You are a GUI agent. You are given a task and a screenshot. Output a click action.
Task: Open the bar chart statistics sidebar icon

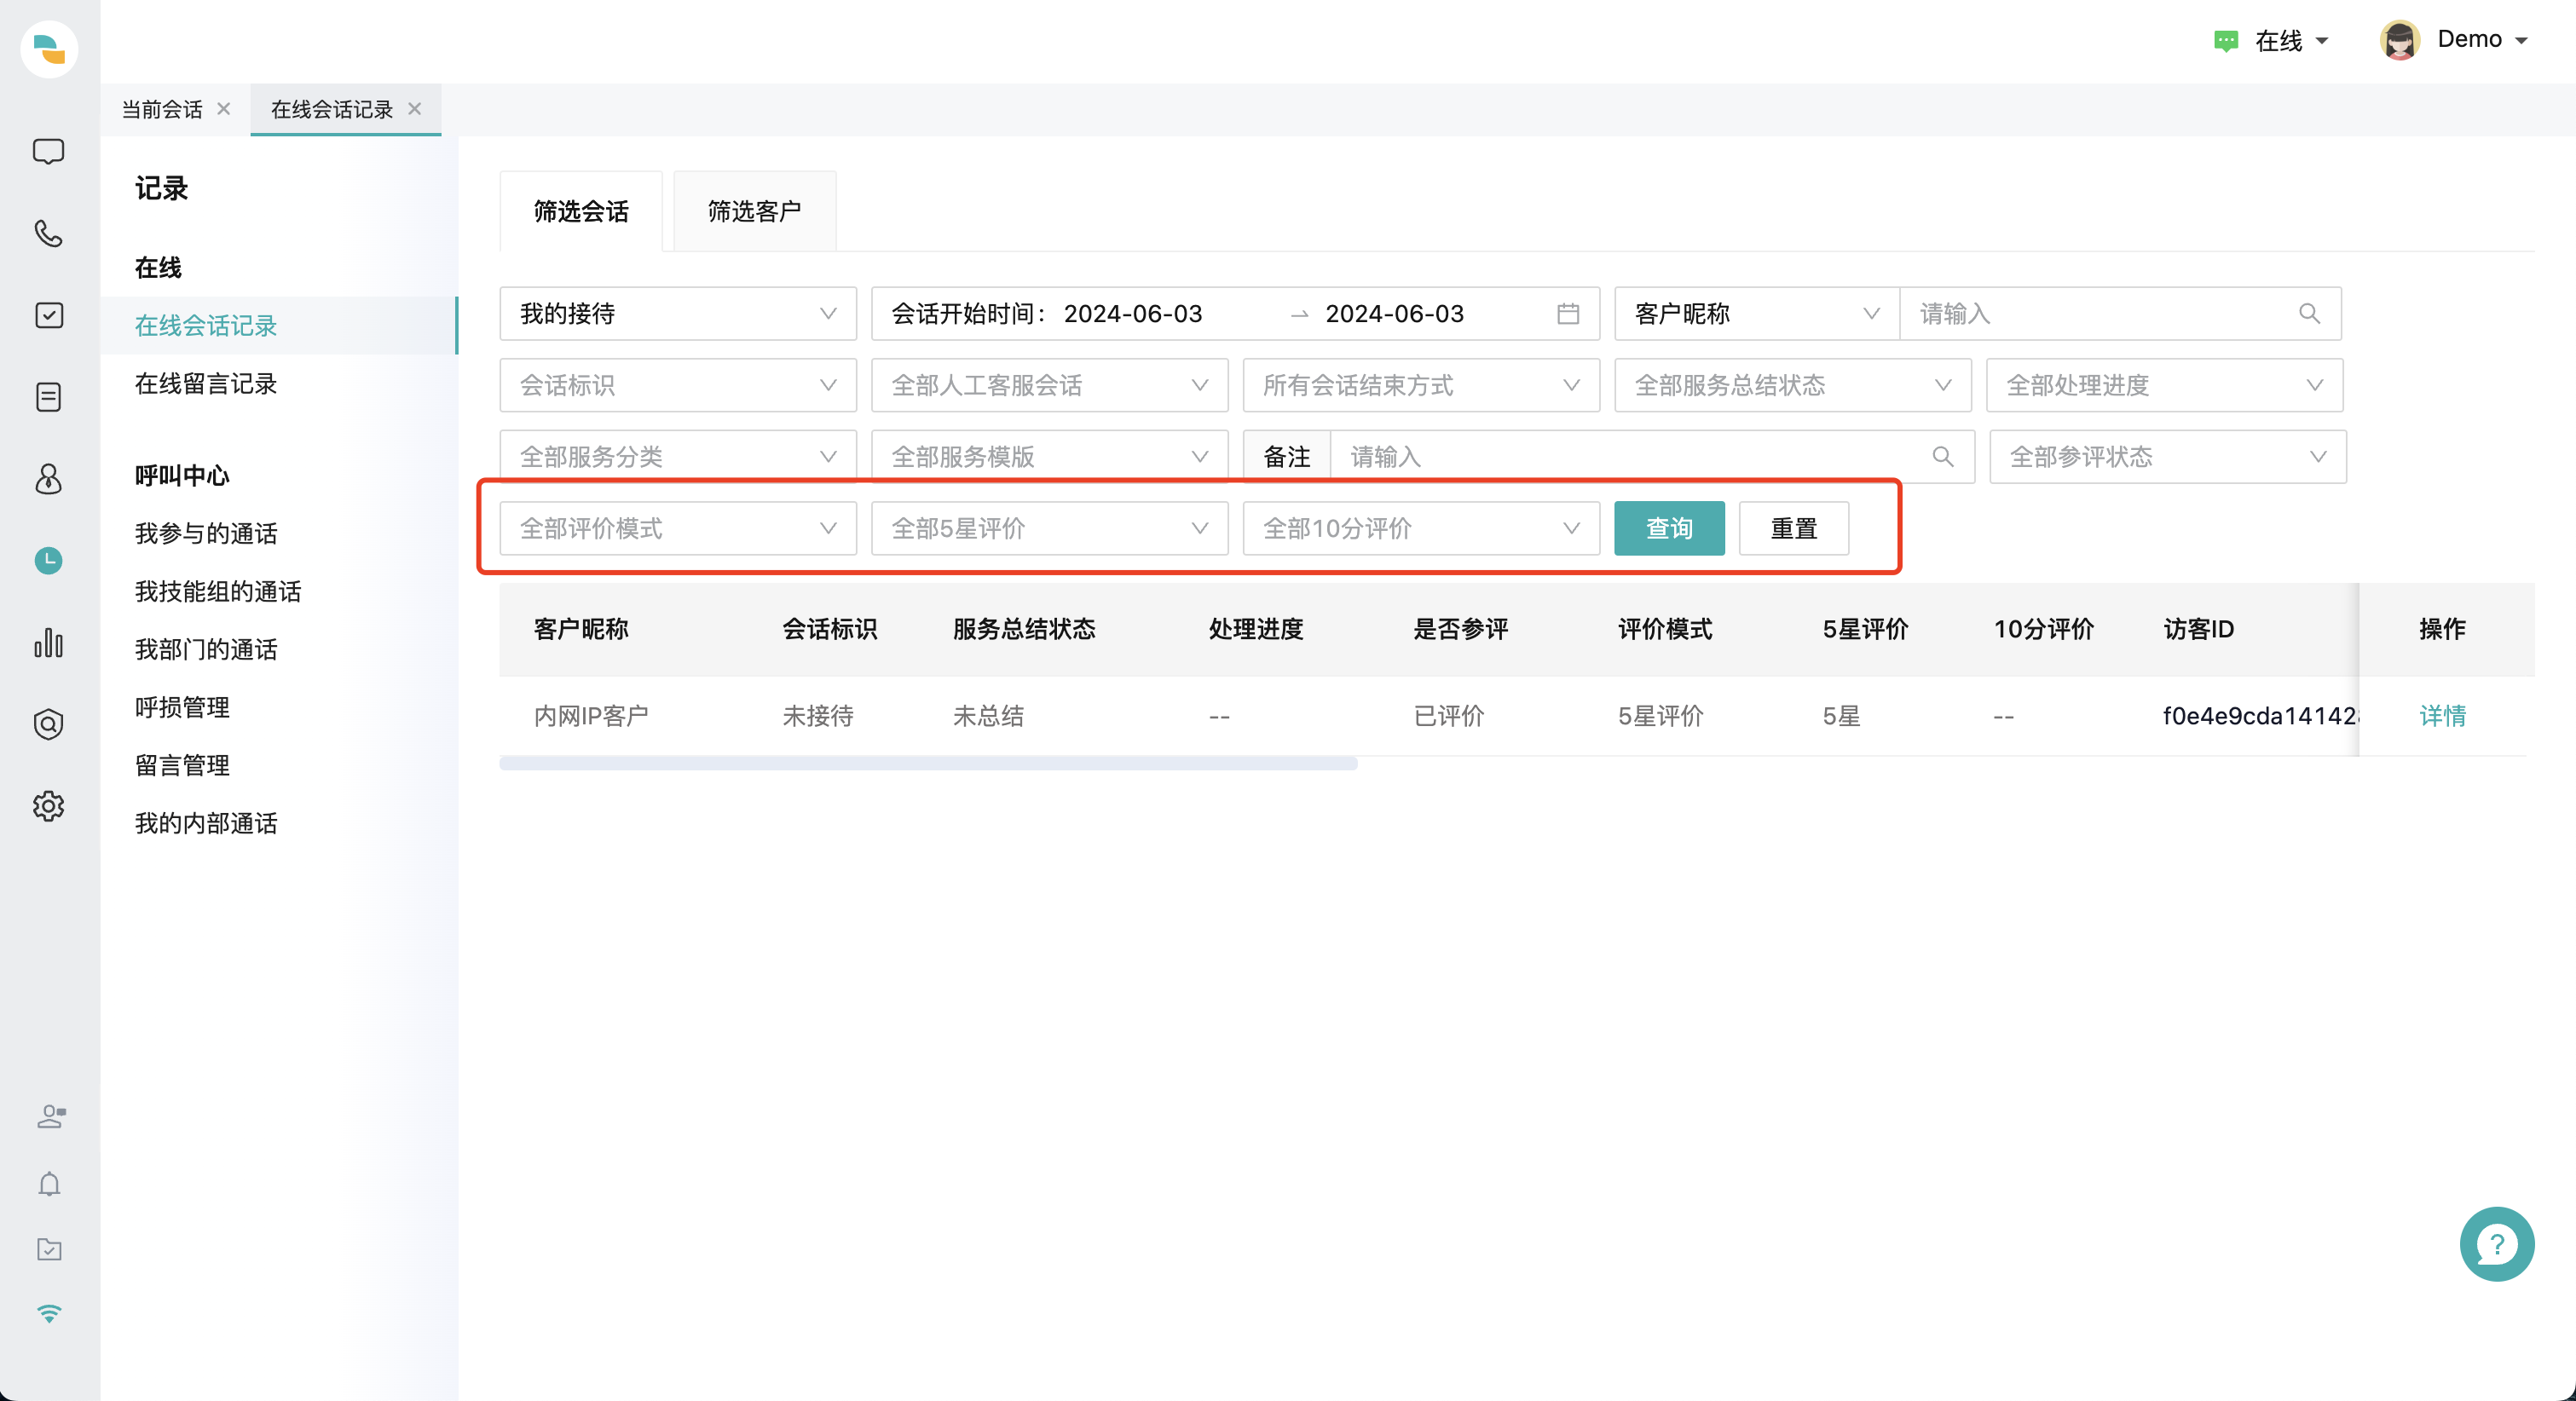48,642
